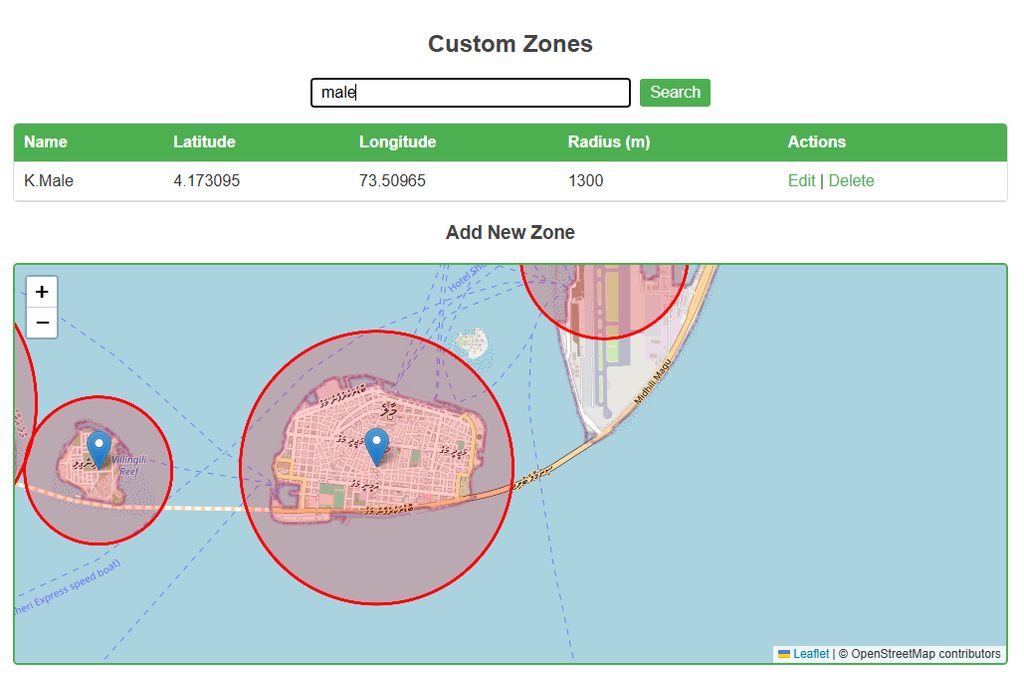
Task: Click the partial red zone circle over the airport
Action: (x=603, y=302)
